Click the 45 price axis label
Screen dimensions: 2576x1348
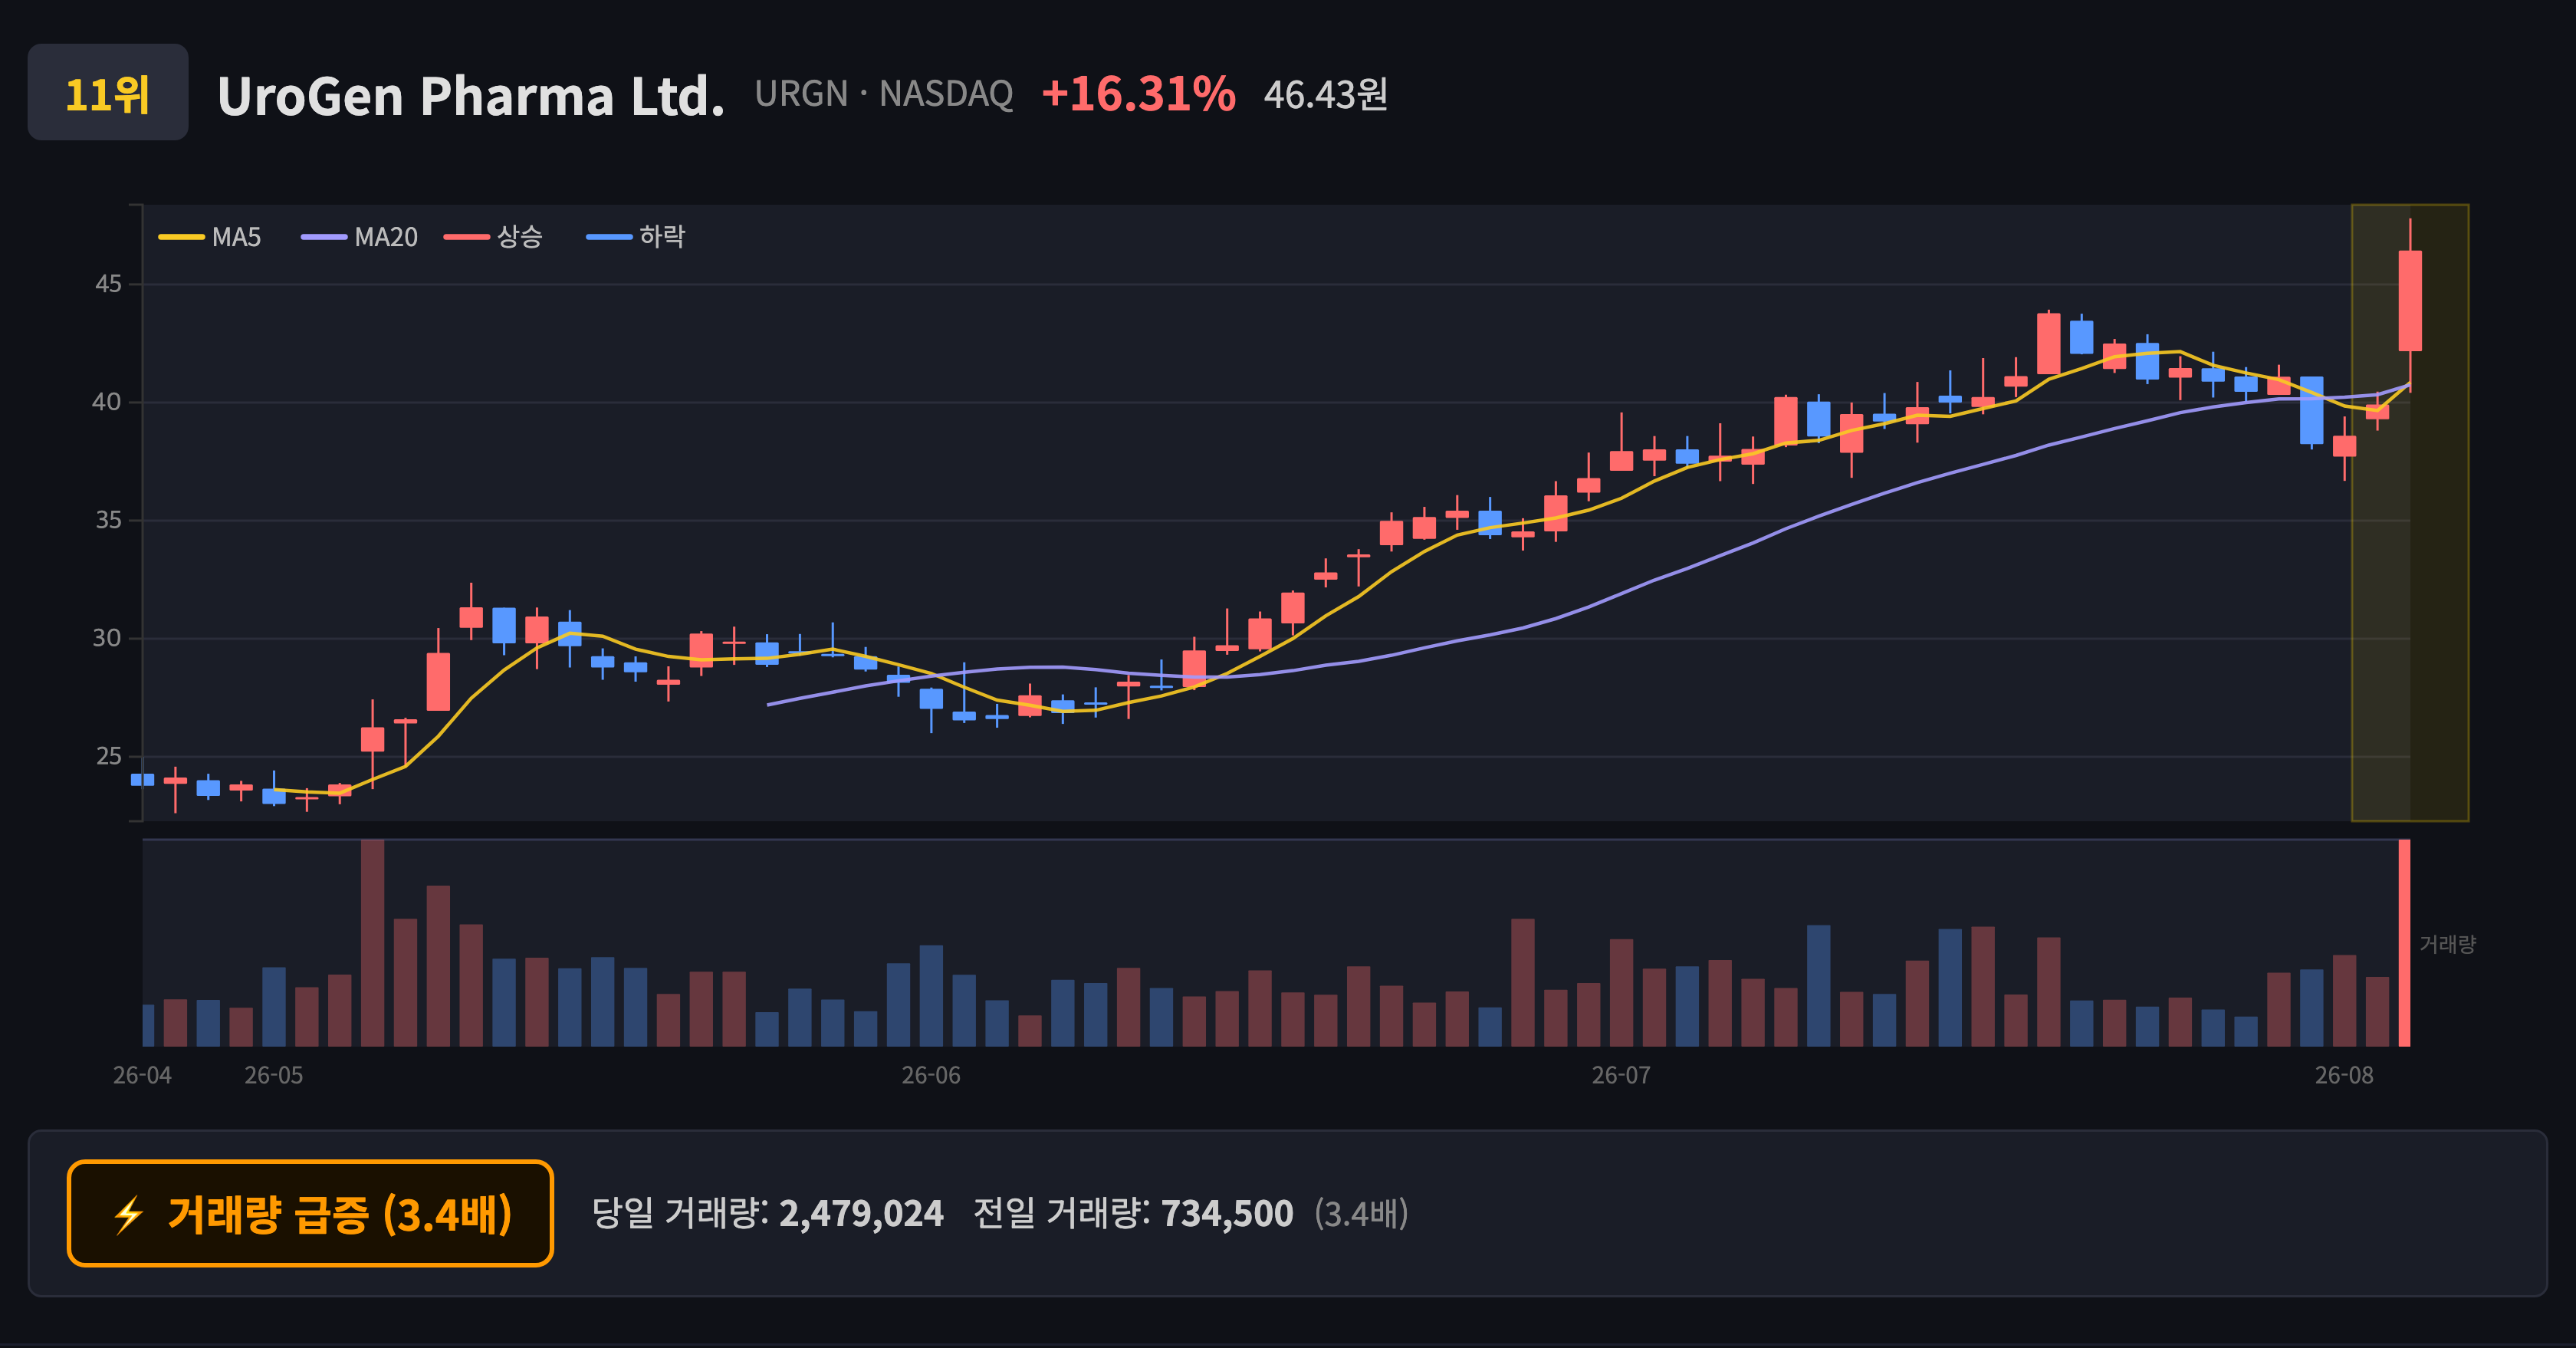click(x=108, y=284)
